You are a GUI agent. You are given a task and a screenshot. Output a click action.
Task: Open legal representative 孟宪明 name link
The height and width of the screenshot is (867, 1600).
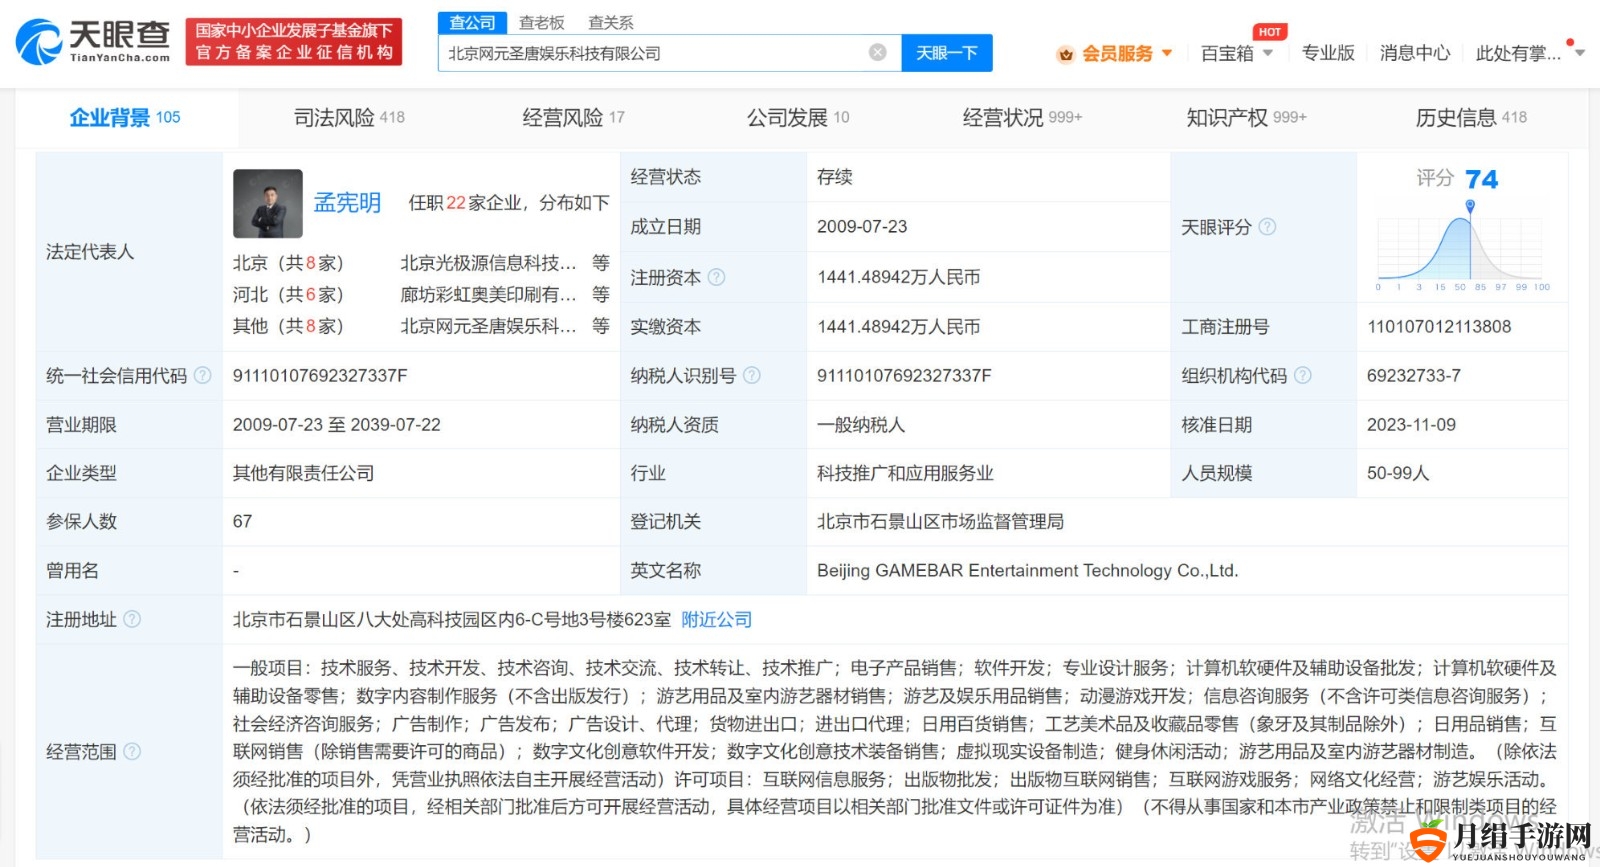tap(347, 203)
